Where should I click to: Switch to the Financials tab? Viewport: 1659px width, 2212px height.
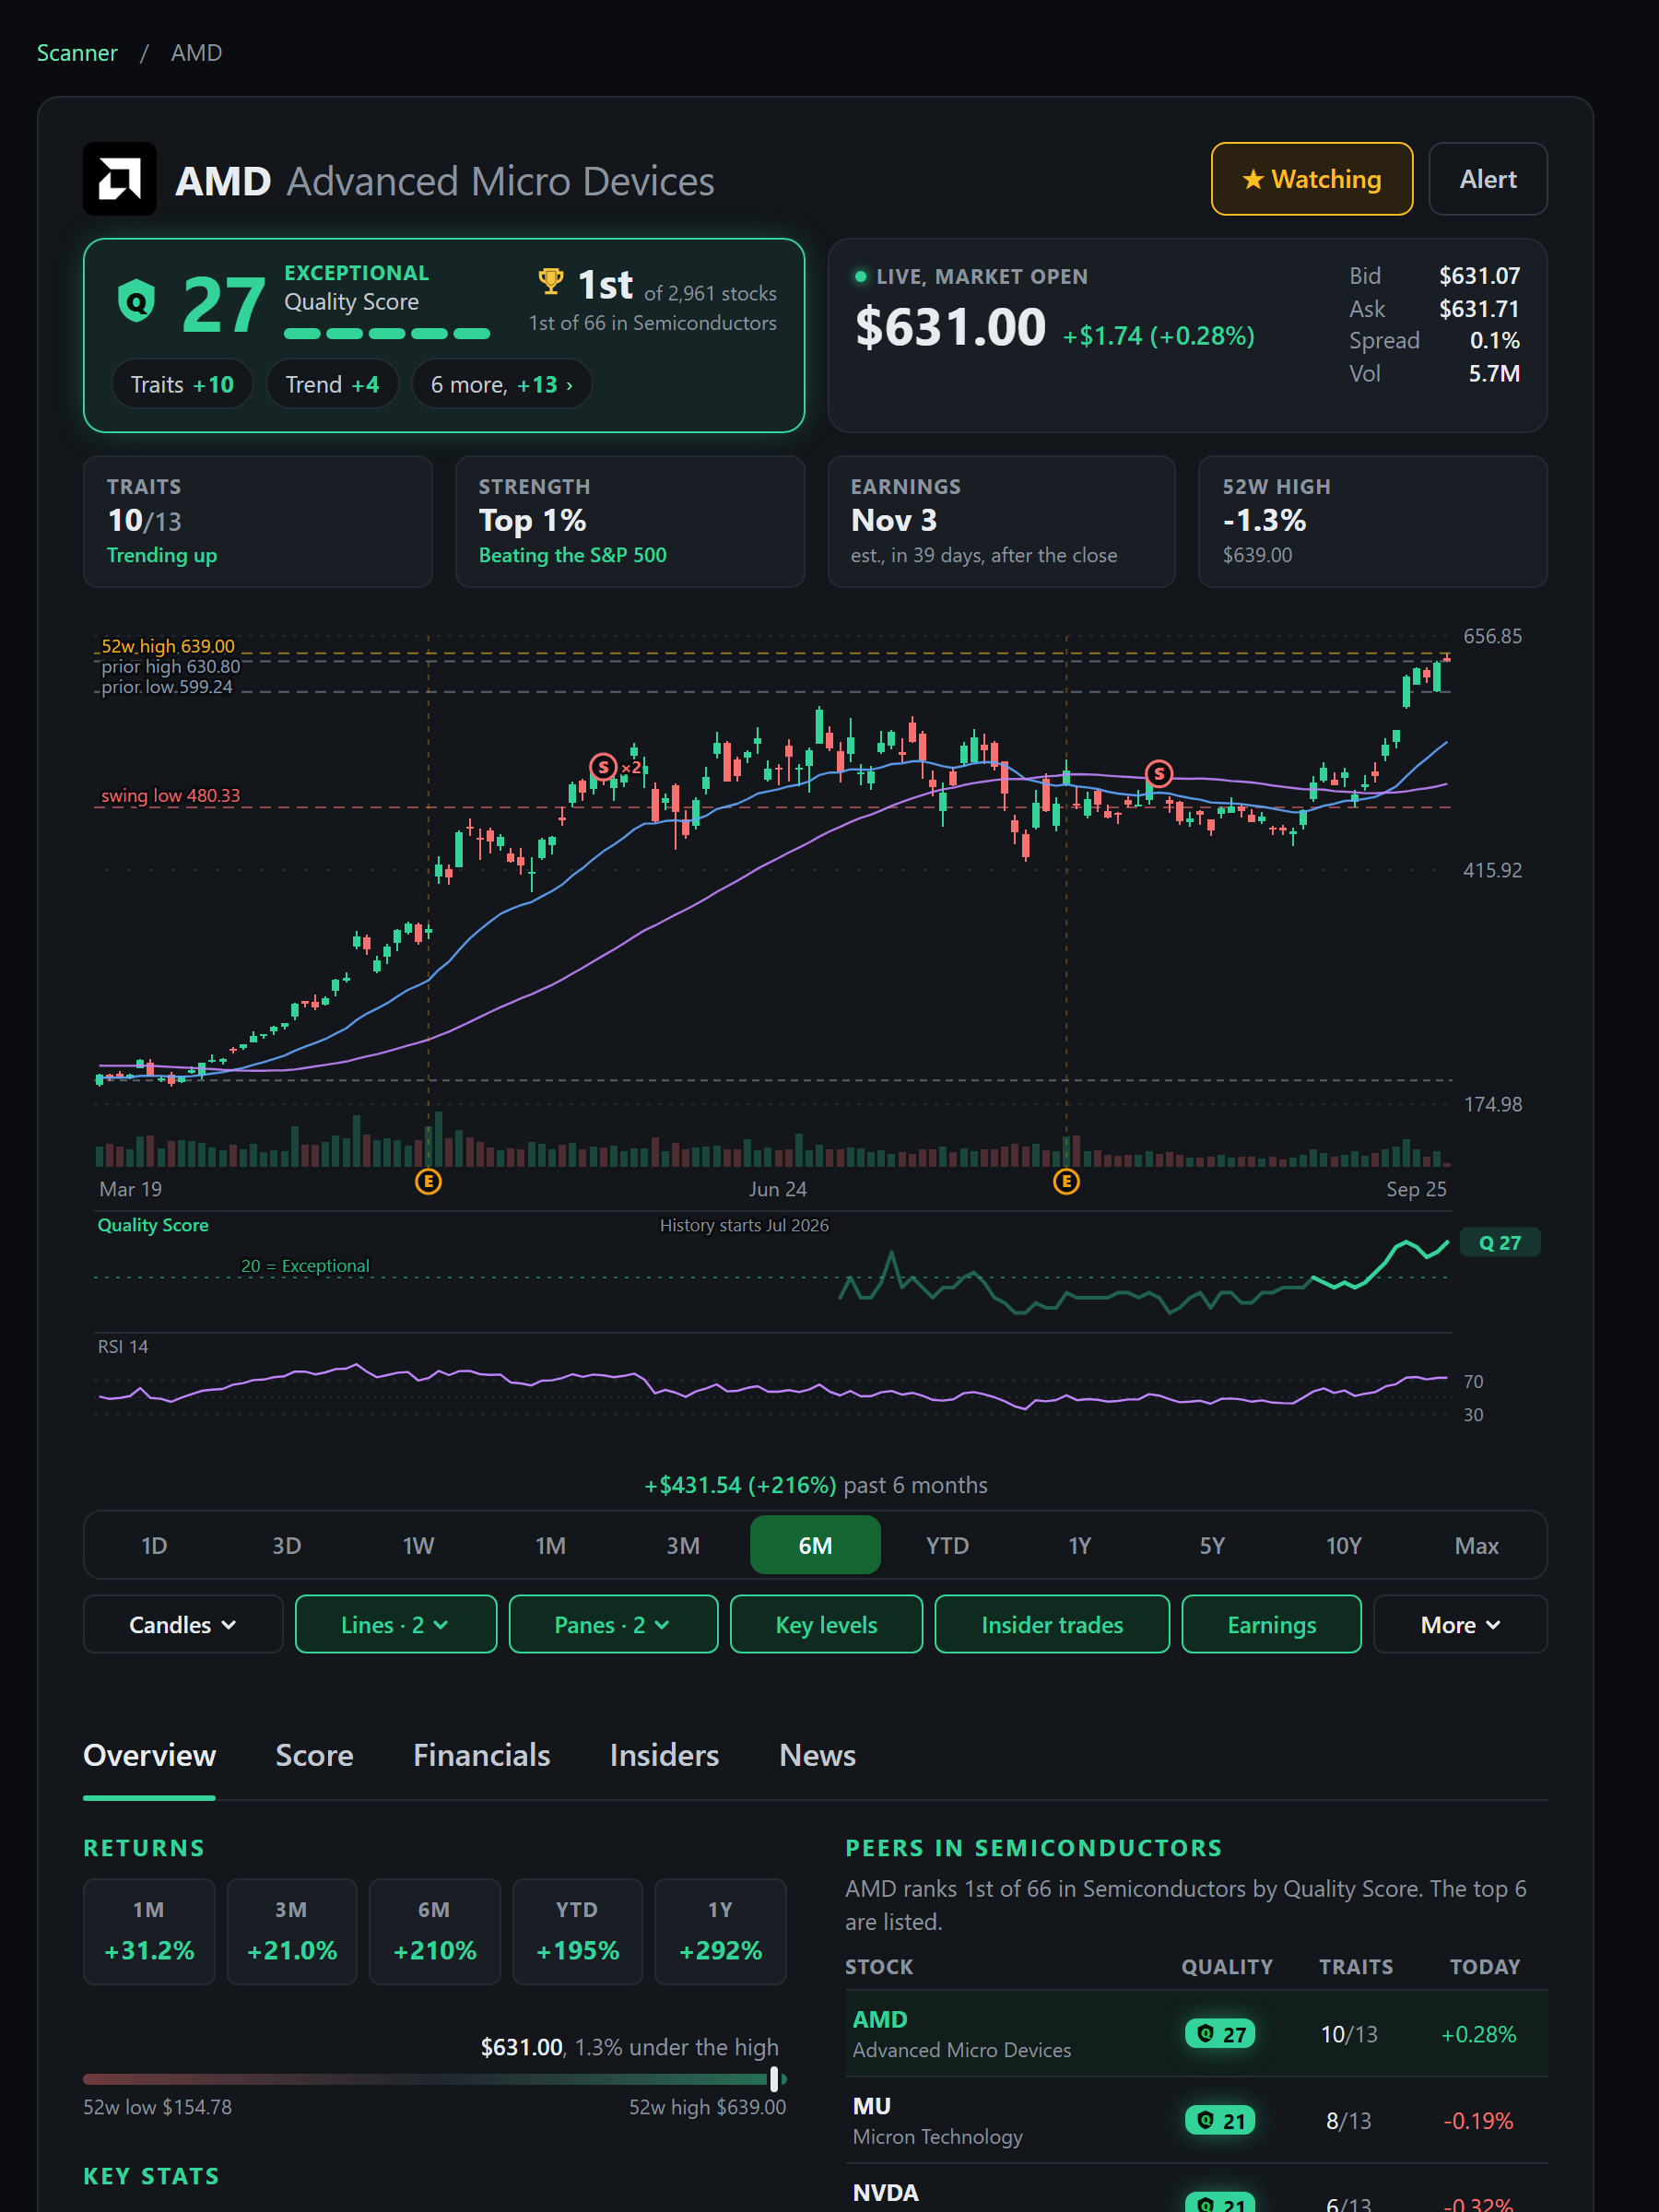481,1755
